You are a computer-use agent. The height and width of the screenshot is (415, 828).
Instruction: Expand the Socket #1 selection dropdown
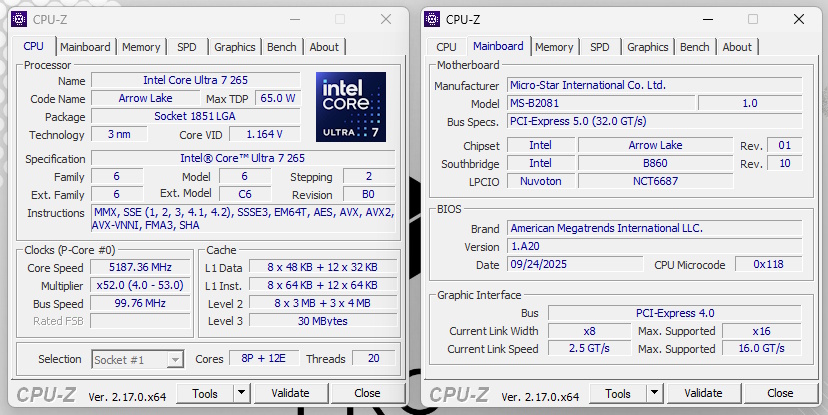point(175,360)
